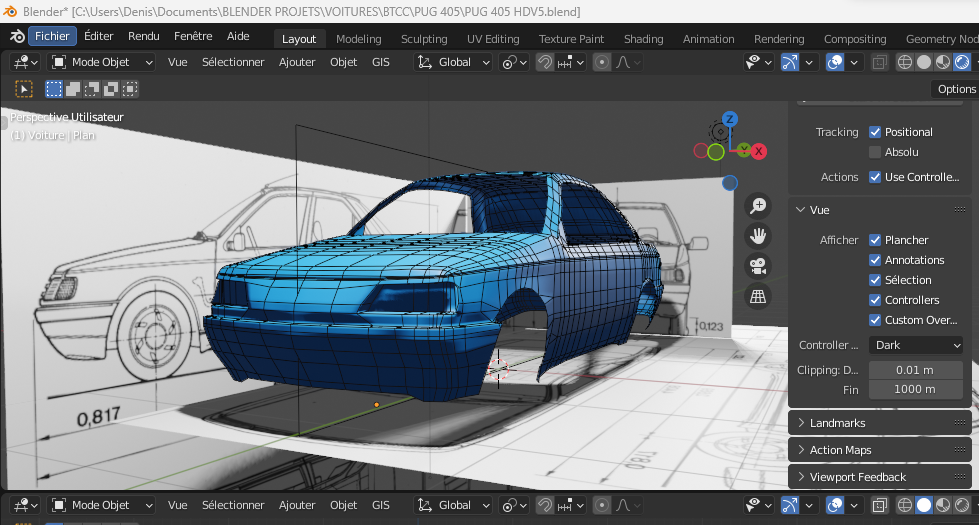The height and width of the screenshot is (525, 979).
Task: Switch top viewport to Rendered shading
Action: pyautogui.click(x=962, y=62)
